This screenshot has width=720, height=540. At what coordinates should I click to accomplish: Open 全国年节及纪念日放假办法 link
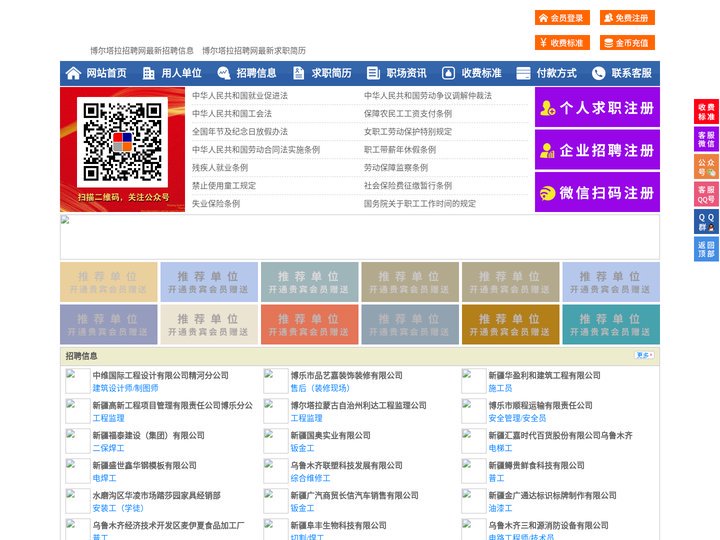(x=240, y=131)
